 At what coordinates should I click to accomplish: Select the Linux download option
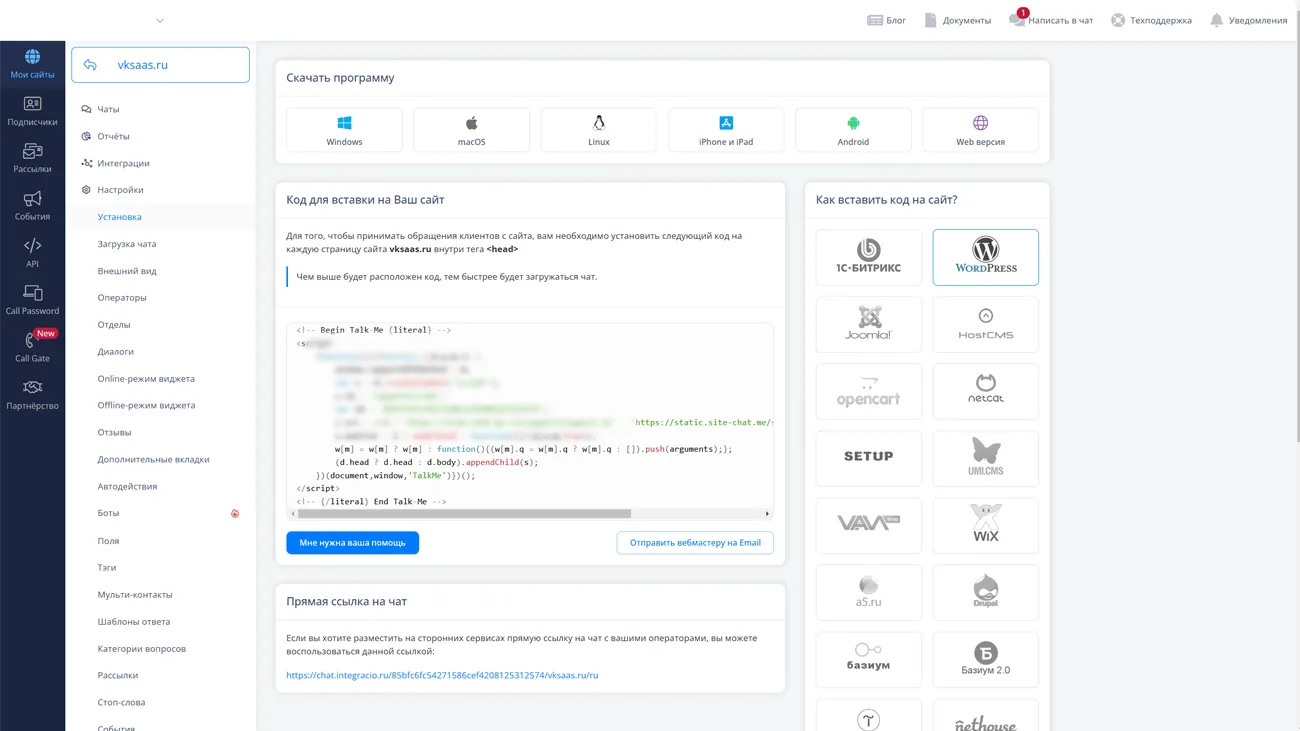pyautogui.click(x=598, y=130)
